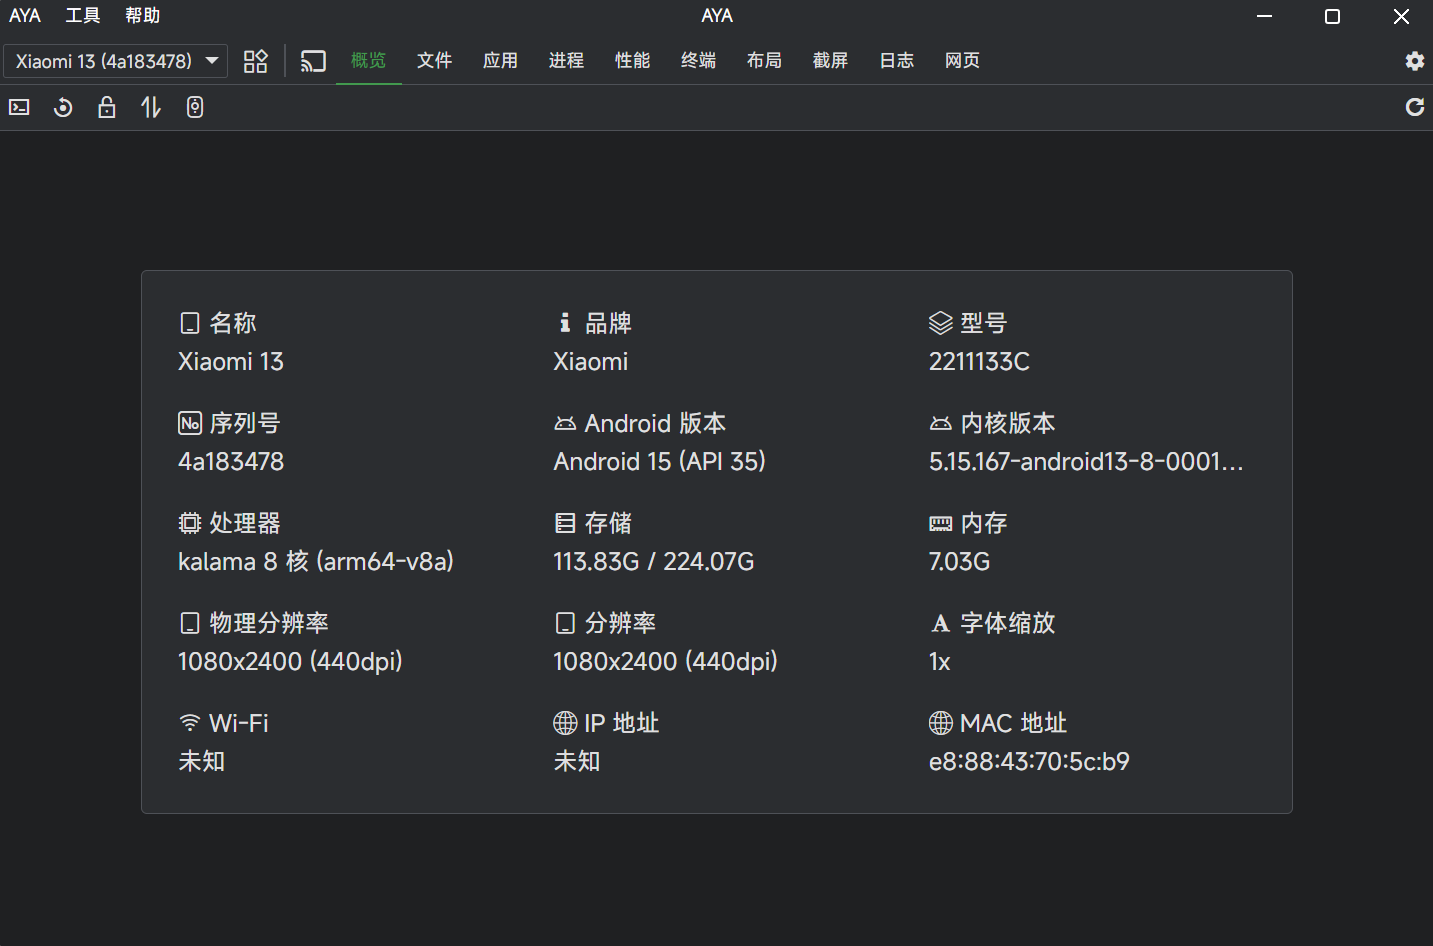
Task: Switch to the 文件 tab
Action: (x=434, y=61)
